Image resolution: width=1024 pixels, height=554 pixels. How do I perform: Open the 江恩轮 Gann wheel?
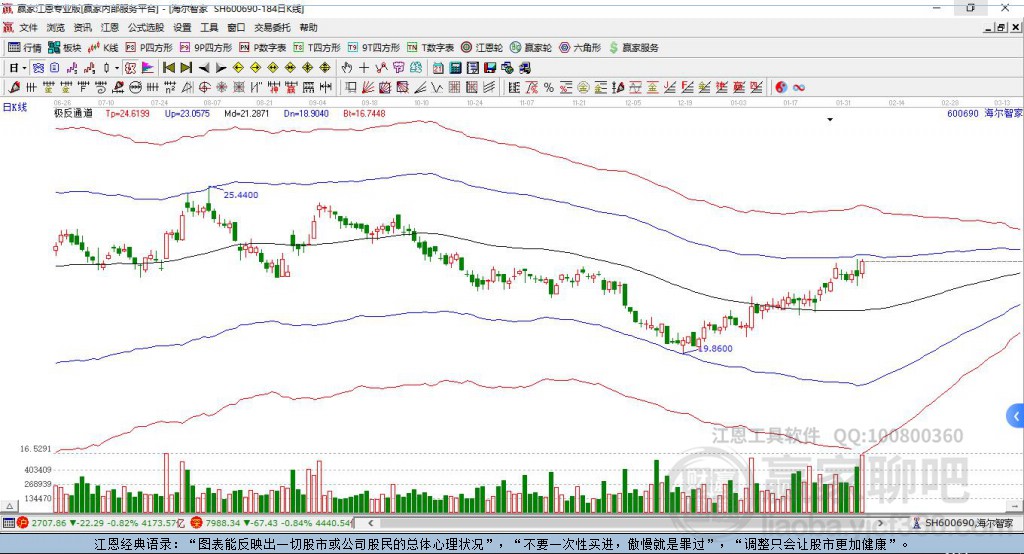[482, 48]
